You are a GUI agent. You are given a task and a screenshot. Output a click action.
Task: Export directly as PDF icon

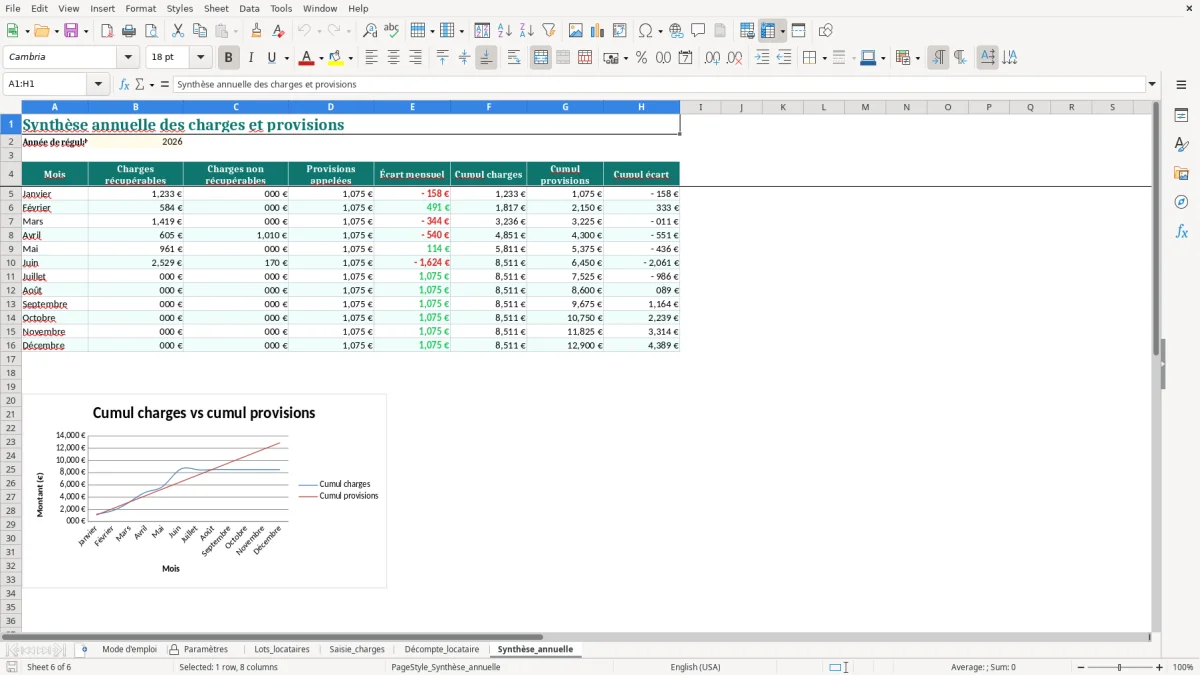pyautogui.click(x=107, y=31)
